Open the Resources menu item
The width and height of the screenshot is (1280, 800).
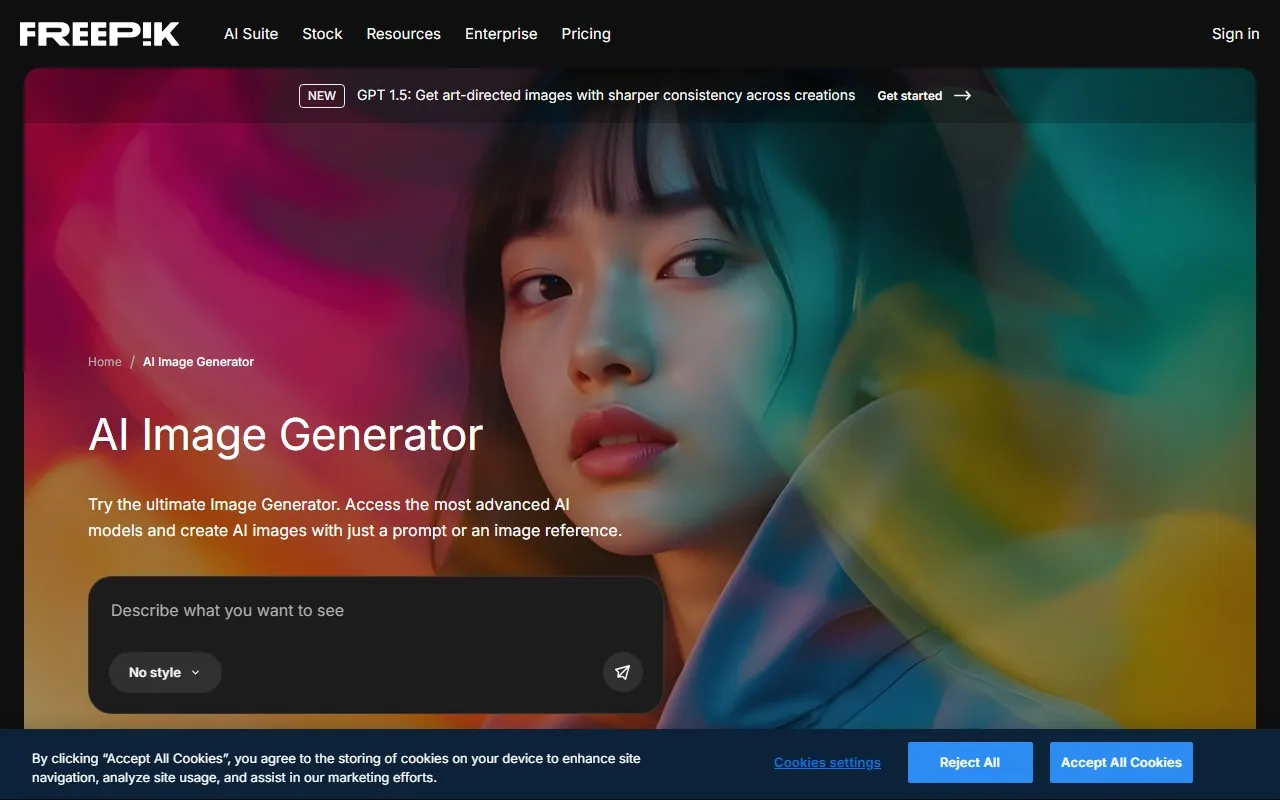(x=403, y=33)
